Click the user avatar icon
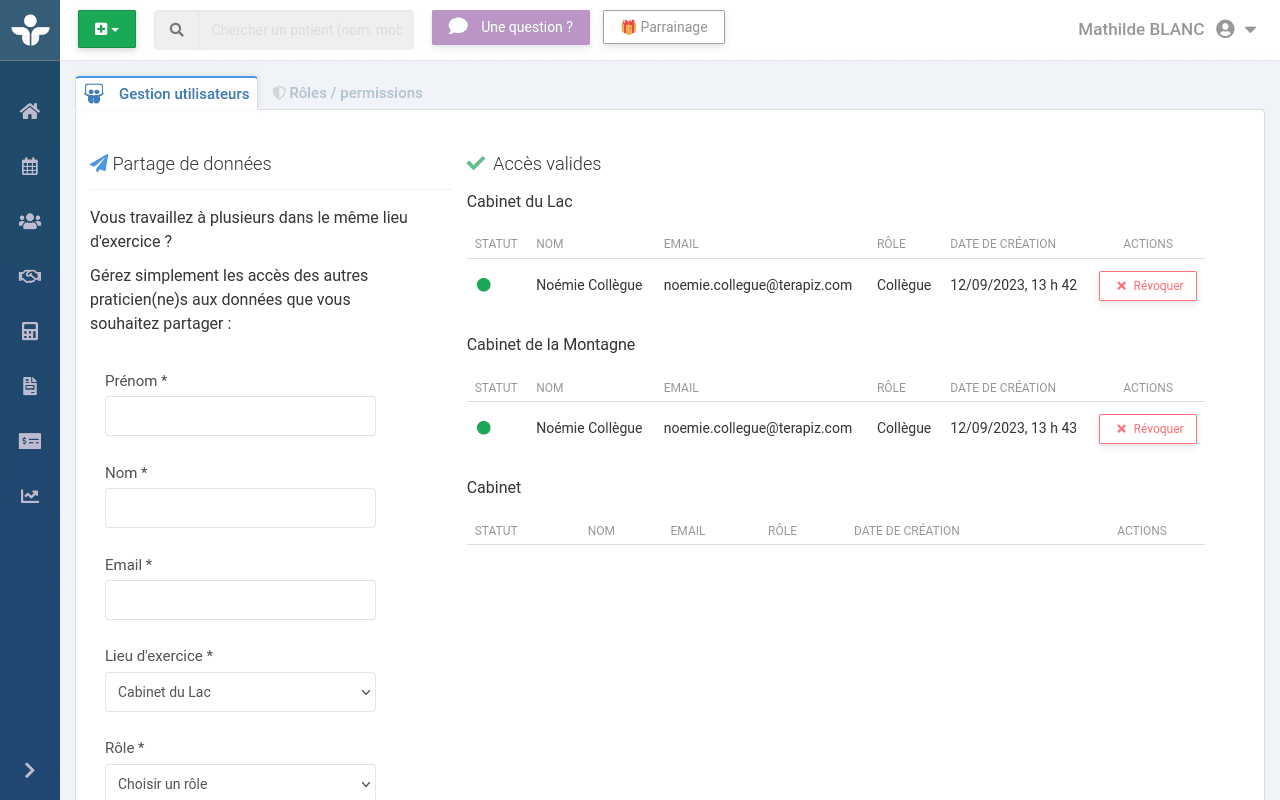This screenshot has height=800, width=1280. [1225, 29]
